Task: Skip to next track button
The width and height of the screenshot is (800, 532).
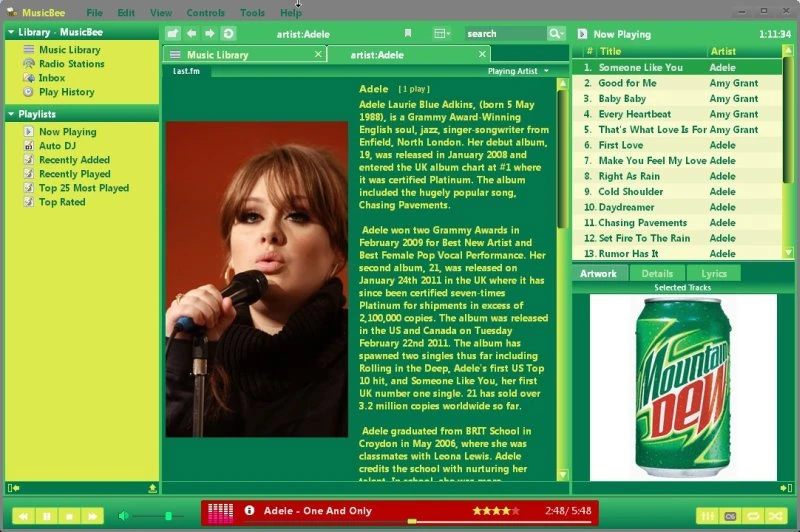Action: click(x=92, y=515)
